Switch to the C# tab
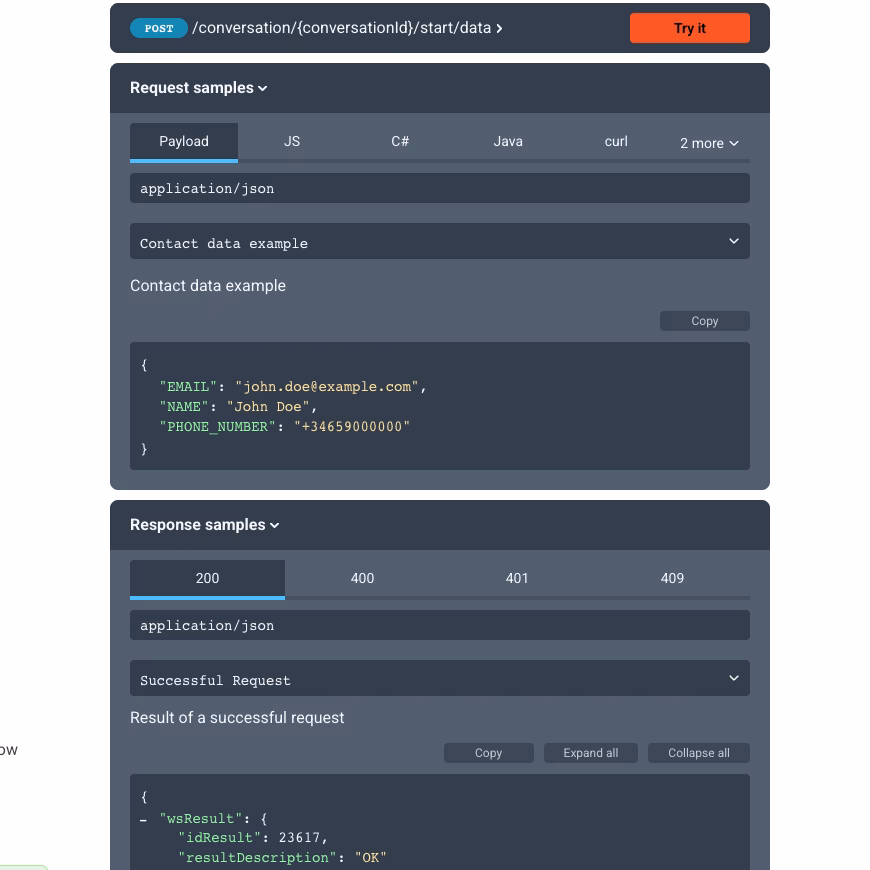 (x=400, y=142)
